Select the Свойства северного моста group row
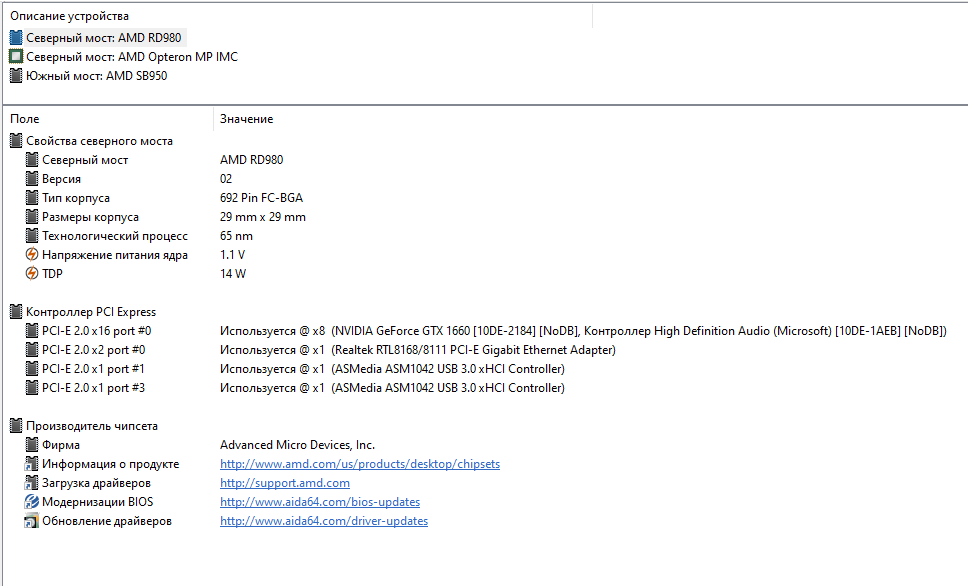Screen dimensions: 968x586 tap(99, 141)
